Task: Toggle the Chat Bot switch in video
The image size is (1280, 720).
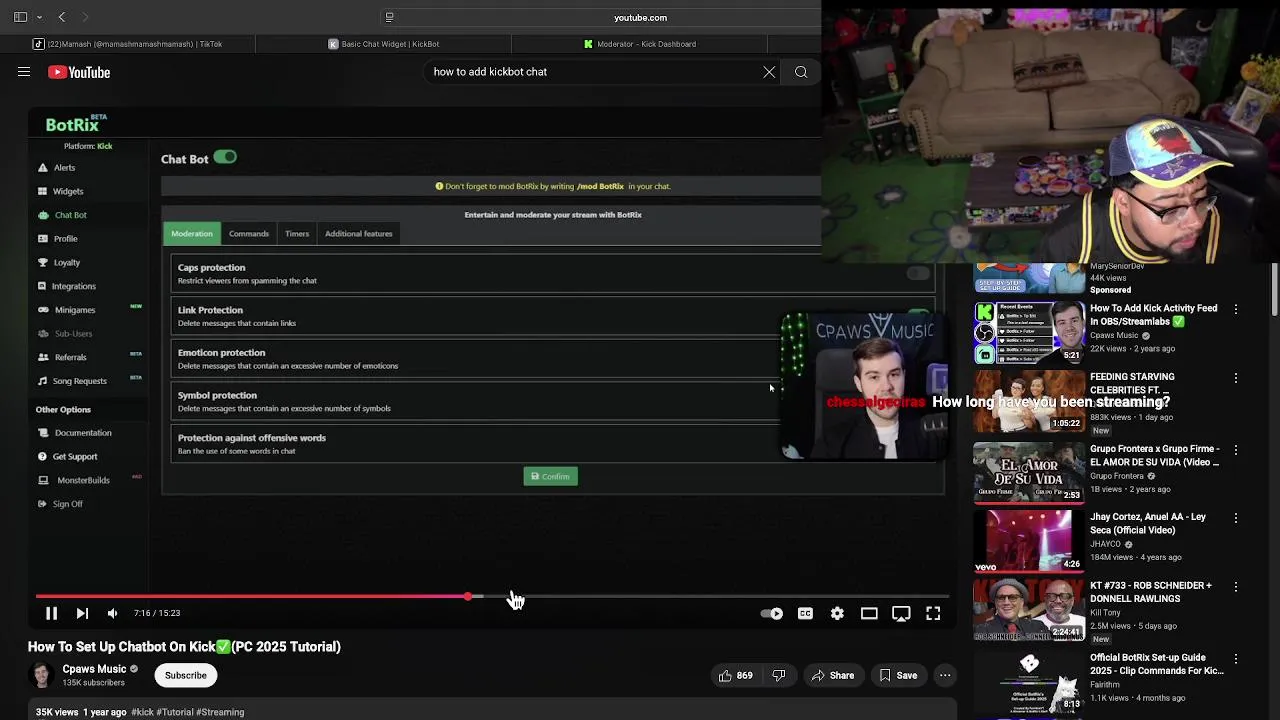Action: tap(225, 157)
